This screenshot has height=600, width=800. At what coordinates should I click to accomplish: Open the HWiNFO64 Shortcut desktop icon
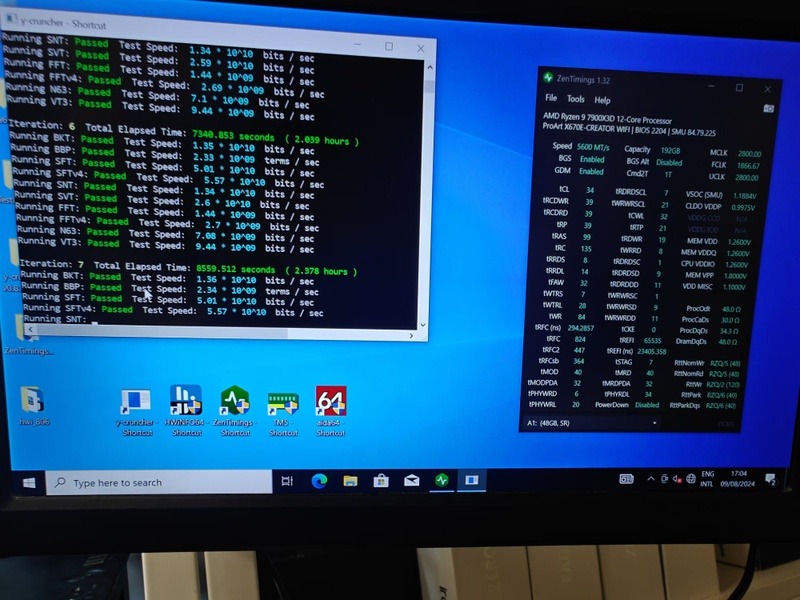coord(186,411)
